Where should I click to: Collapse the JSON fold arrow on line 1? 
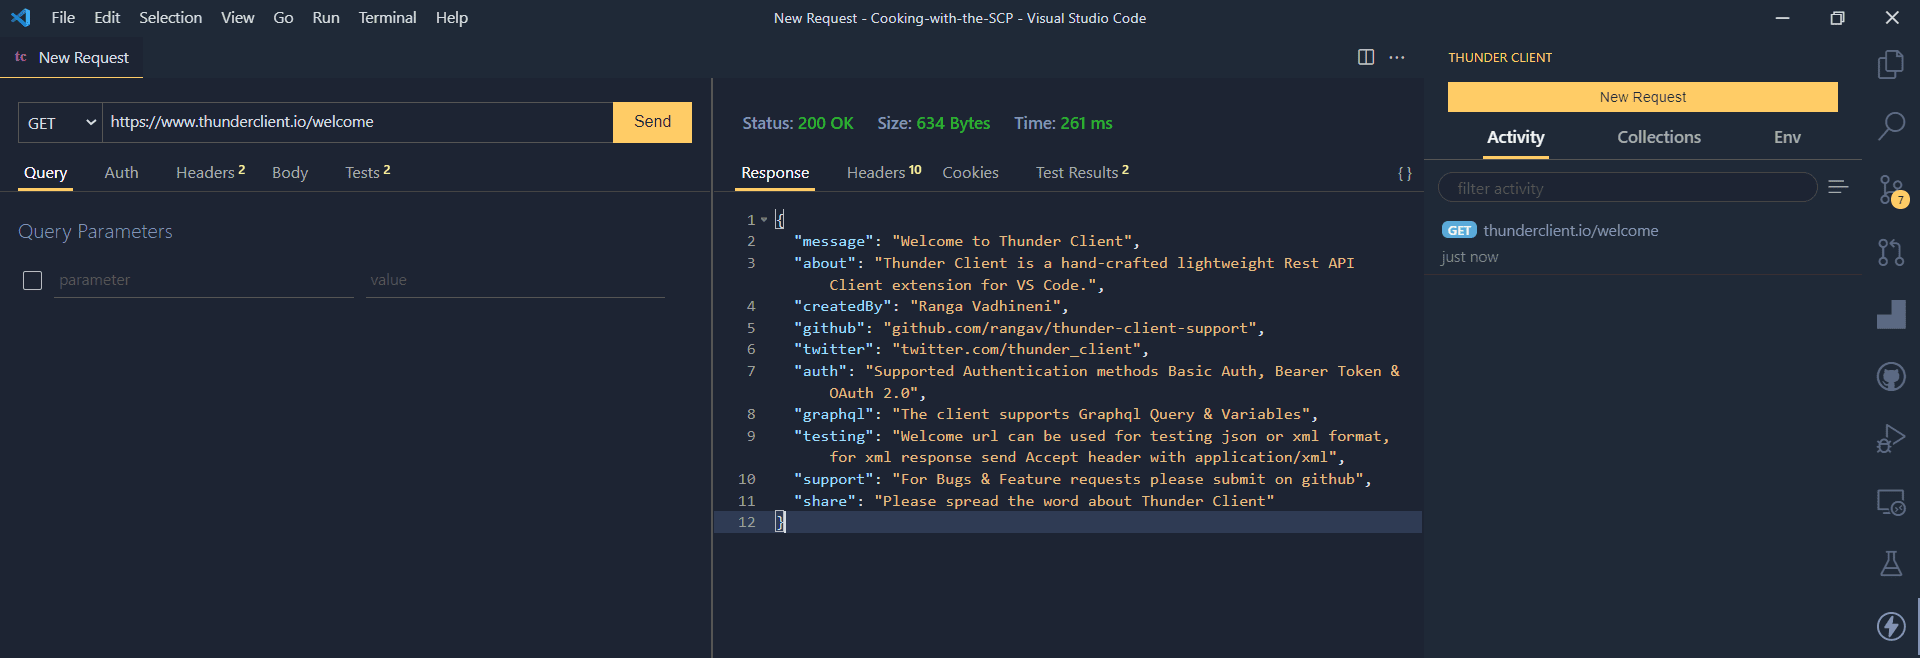(764, 220)
